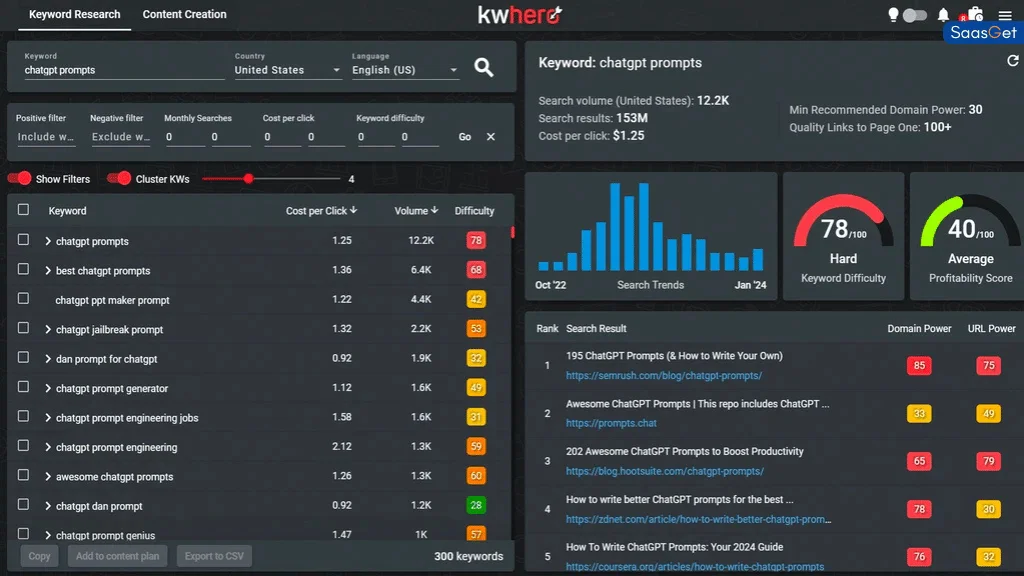Tick the chatgpt dan prompt checkbox
This screenshot has width=1024, height=576.
click(24, 504)
